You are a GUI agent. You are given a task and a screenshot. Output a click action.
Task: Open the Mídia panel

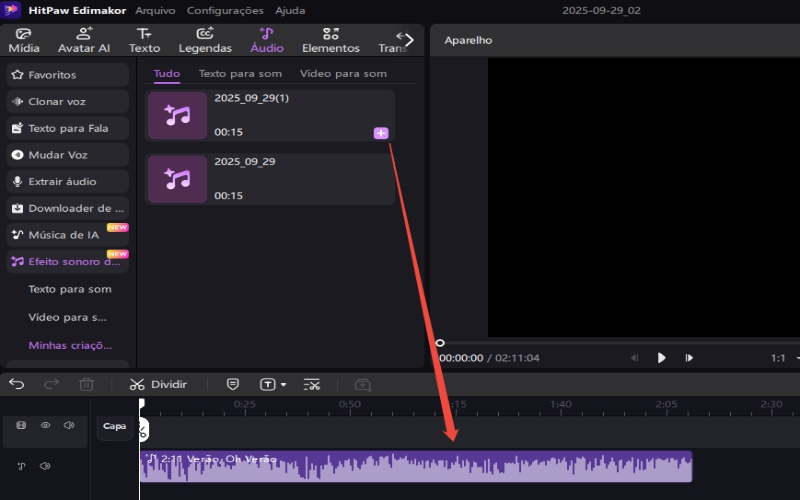[x=24, y=40]
